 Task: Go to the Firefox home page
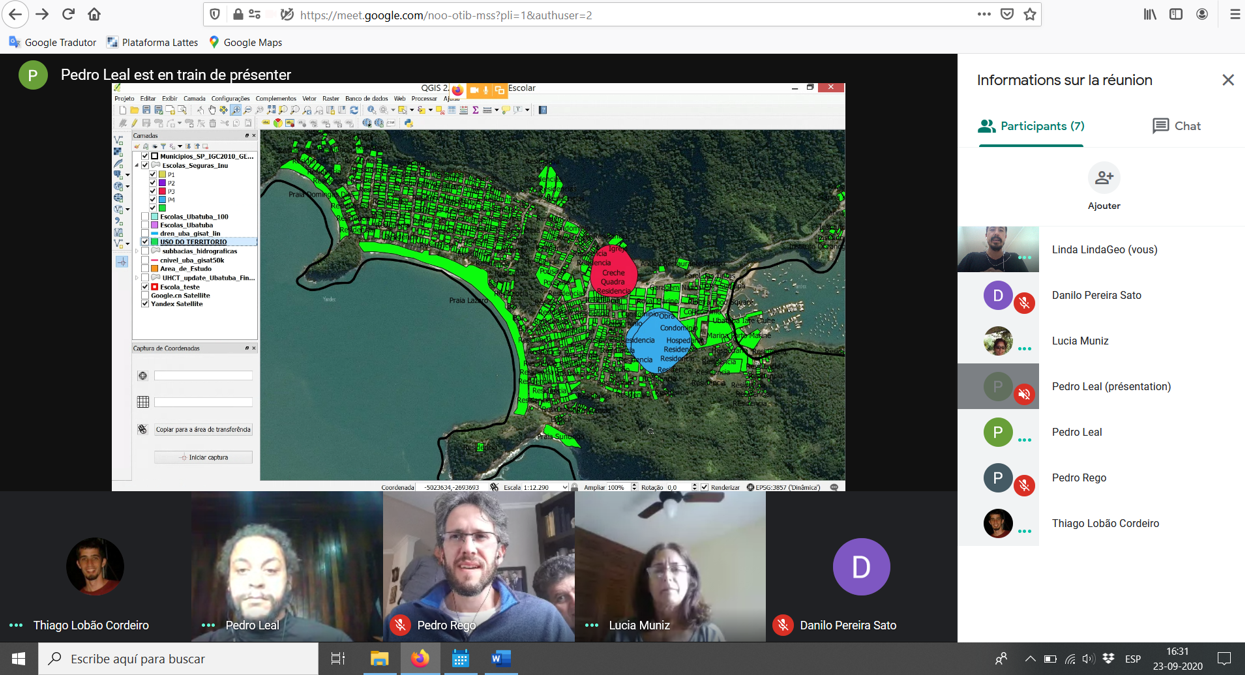[x=94, y=15]
